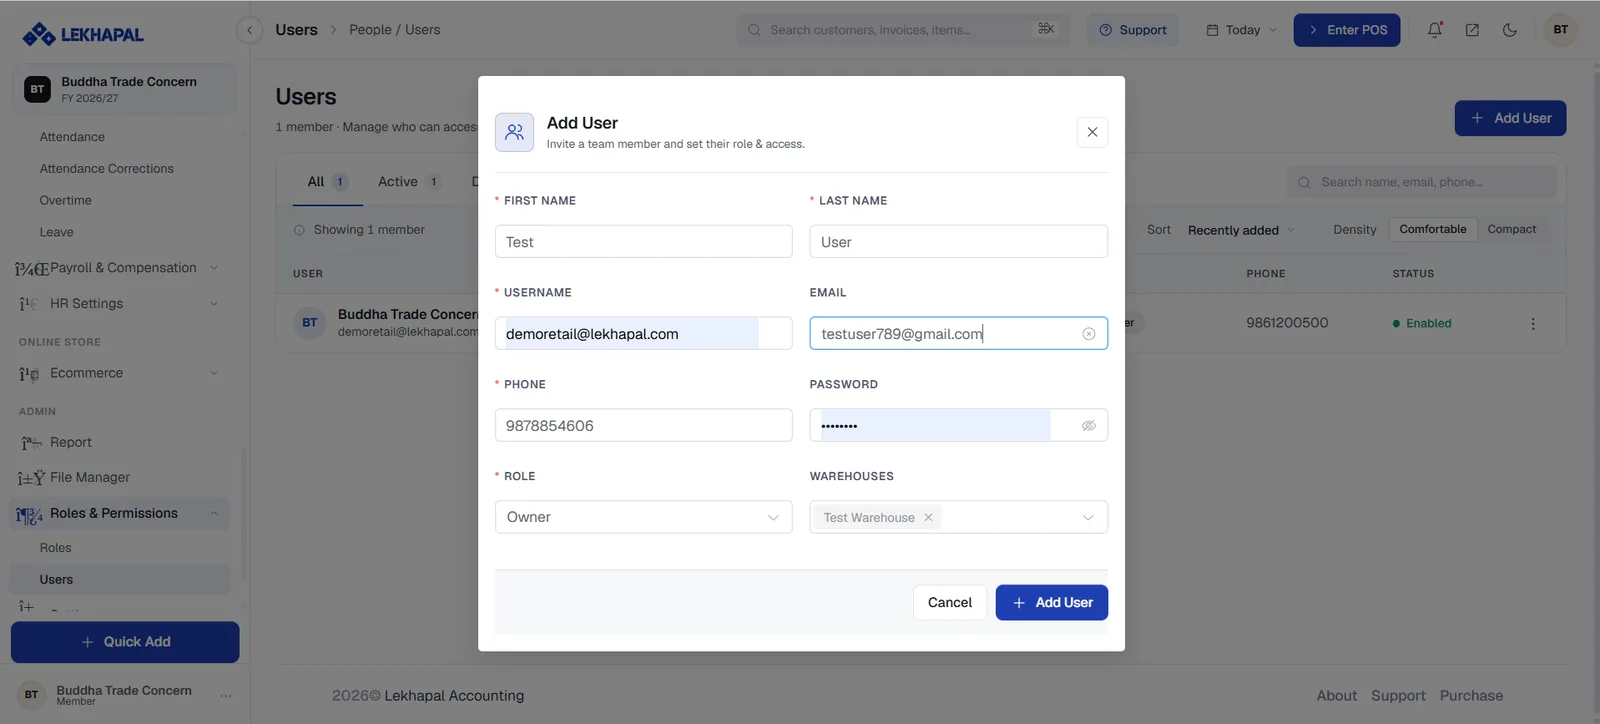Toggle dark mode moon icon
The image size is (1600, 724).
point(1510,30)
